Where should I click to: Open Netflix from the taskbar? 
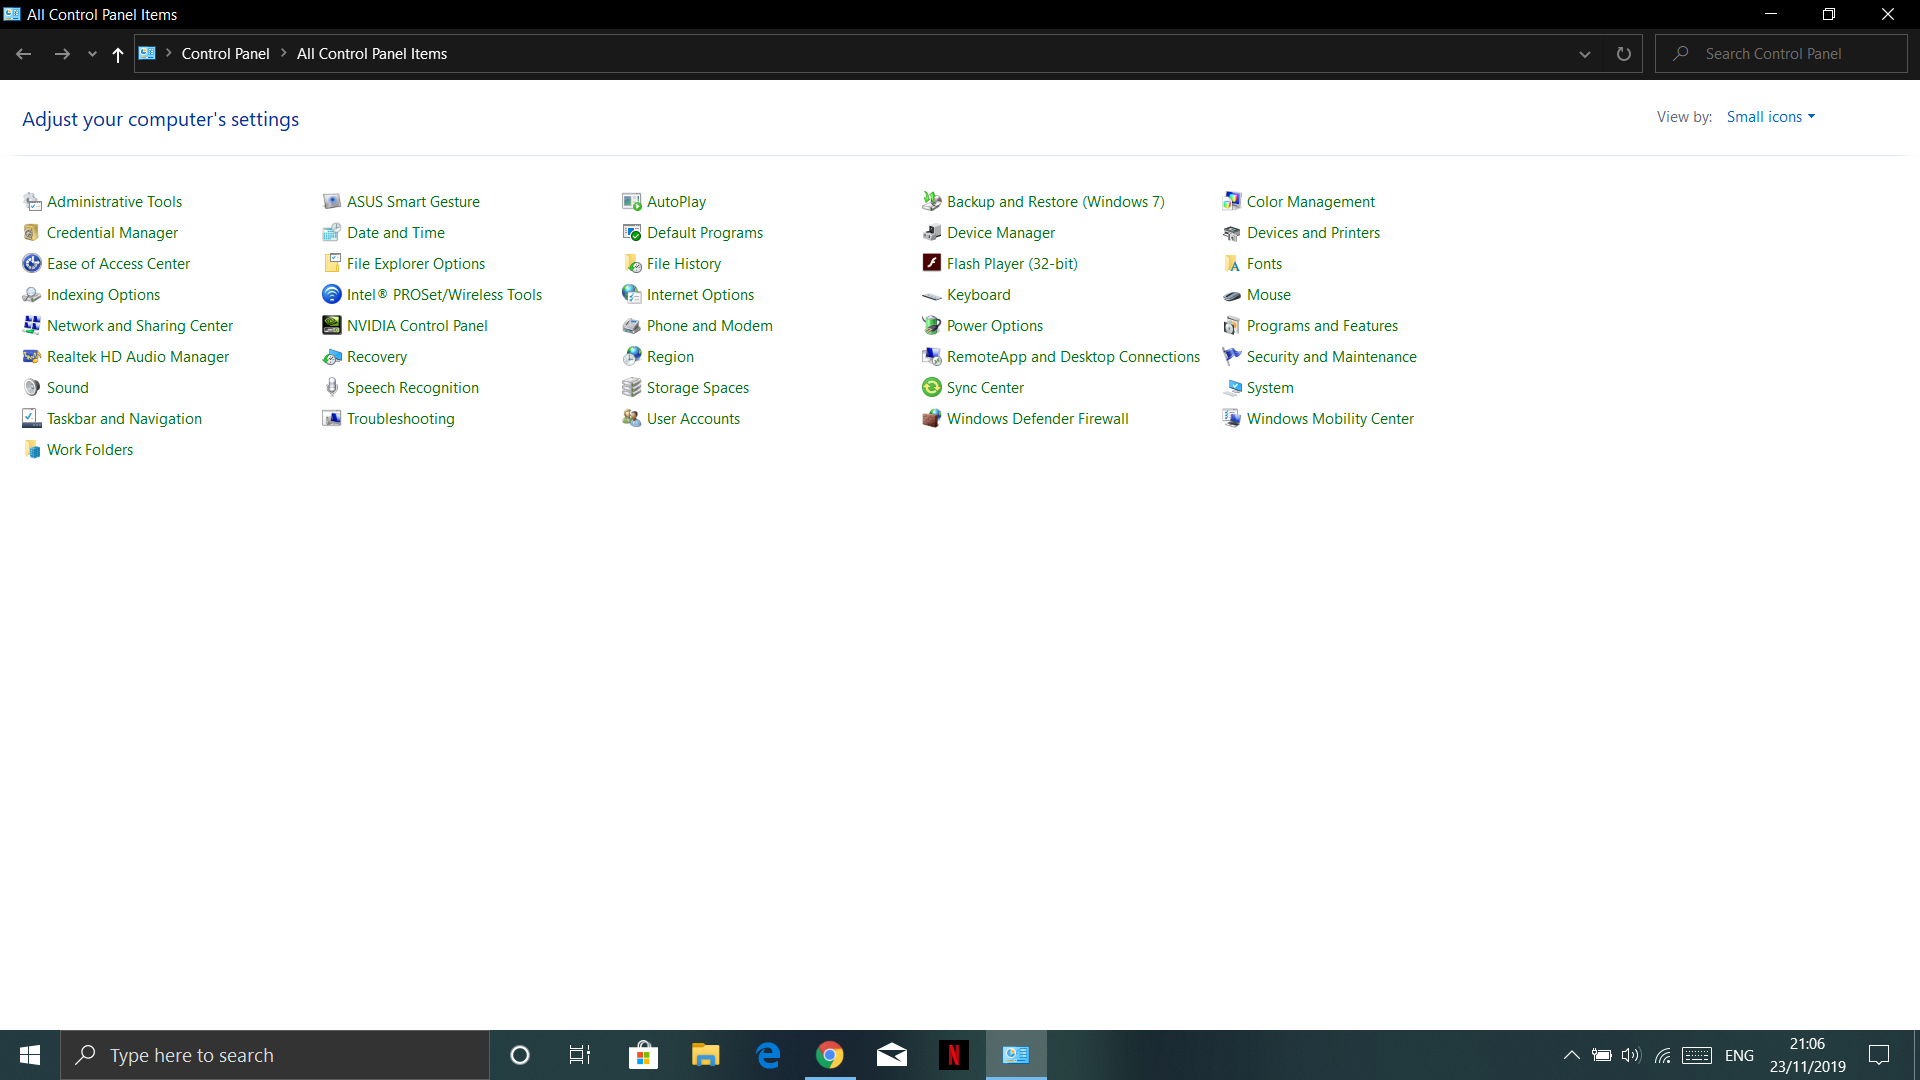(954, 1055)
